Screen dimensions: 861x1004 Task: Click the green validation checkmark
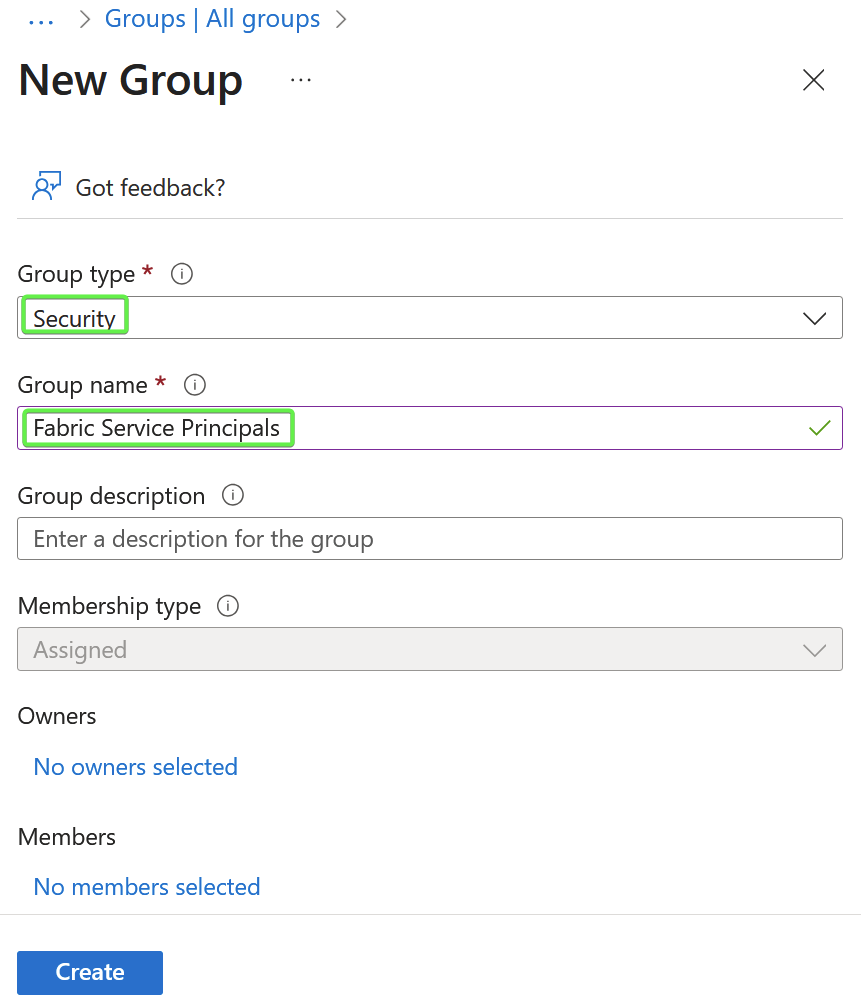819,428
